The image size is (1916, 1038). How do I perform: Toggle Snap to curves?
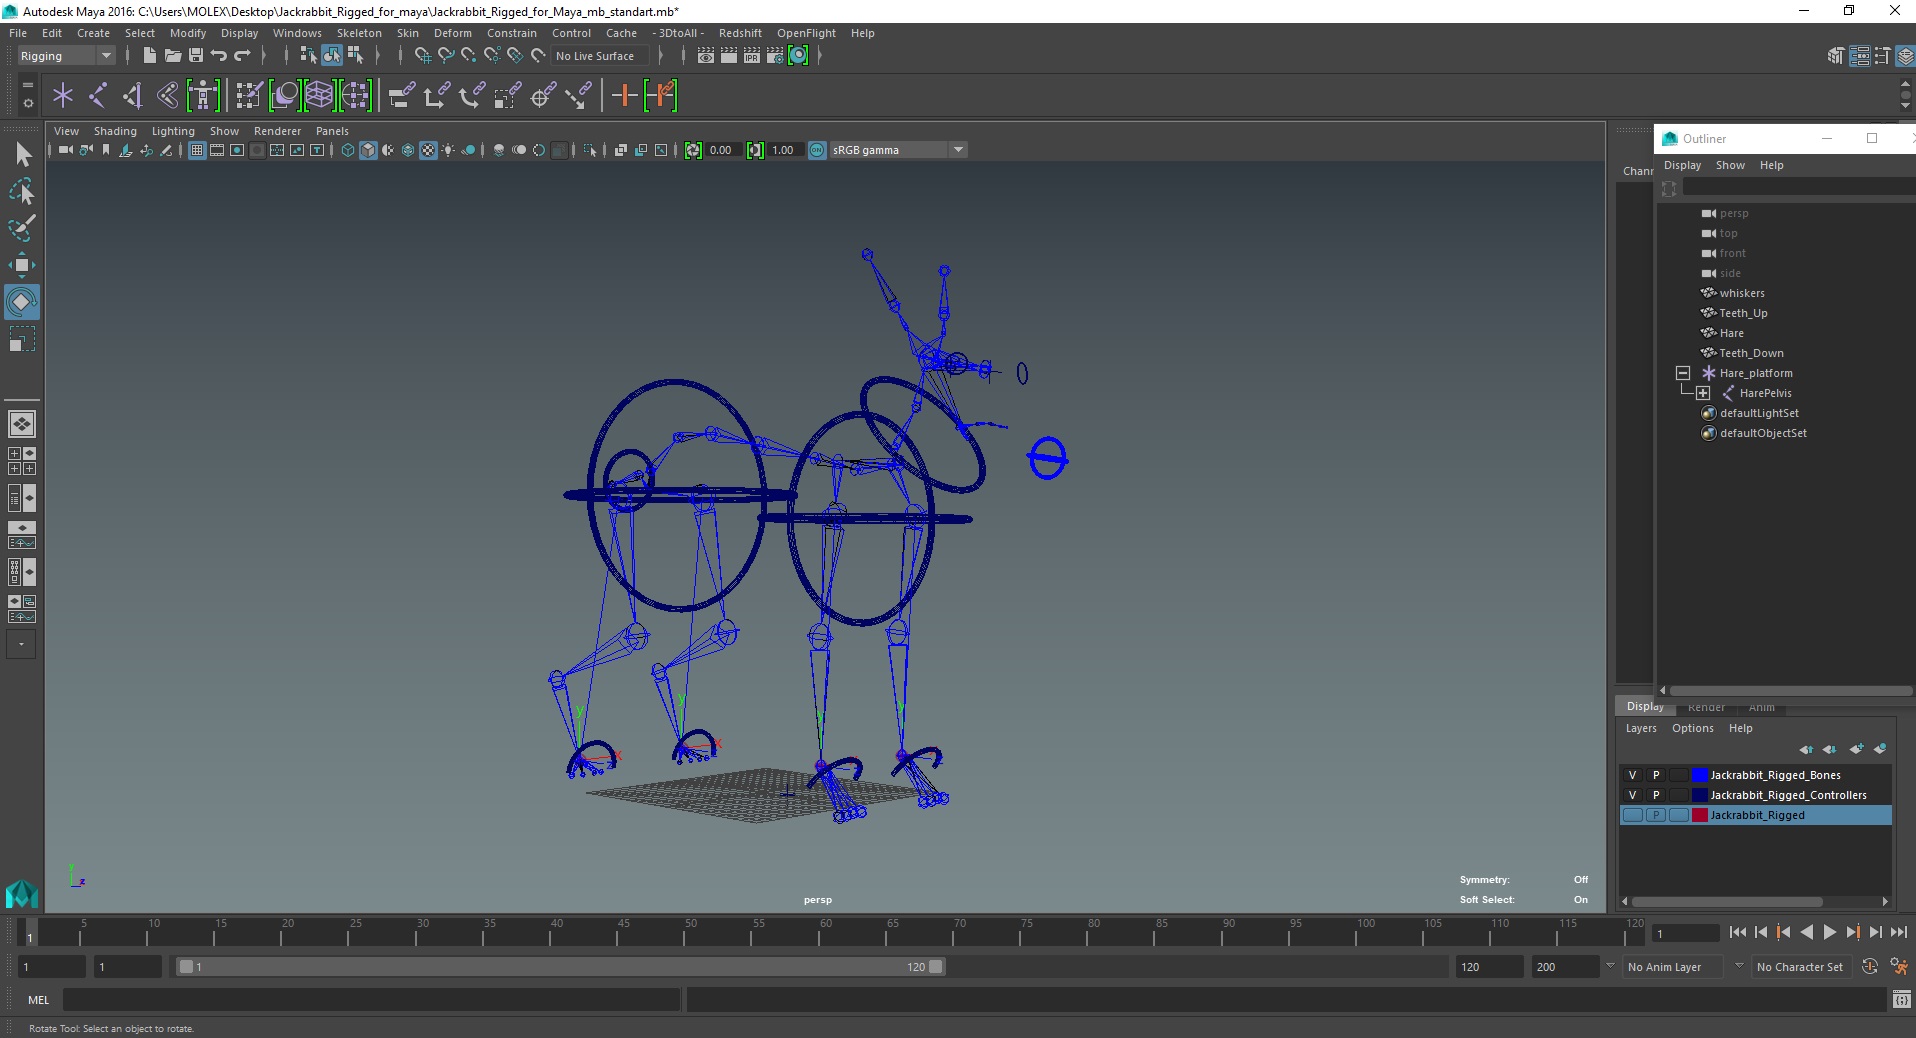446,56
